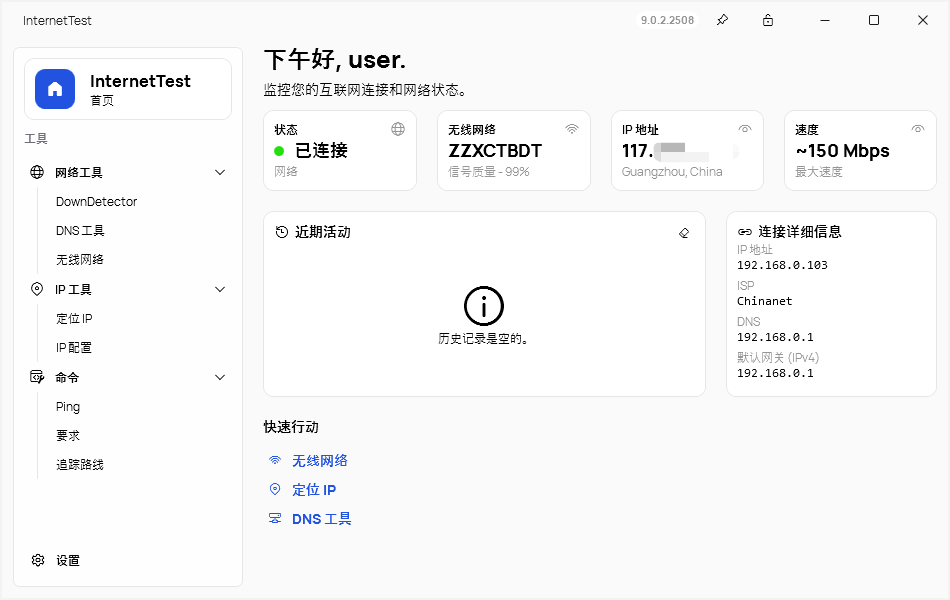
Task: Toggle IP 地址 visibility eye icon
Action: pos(745,129)
